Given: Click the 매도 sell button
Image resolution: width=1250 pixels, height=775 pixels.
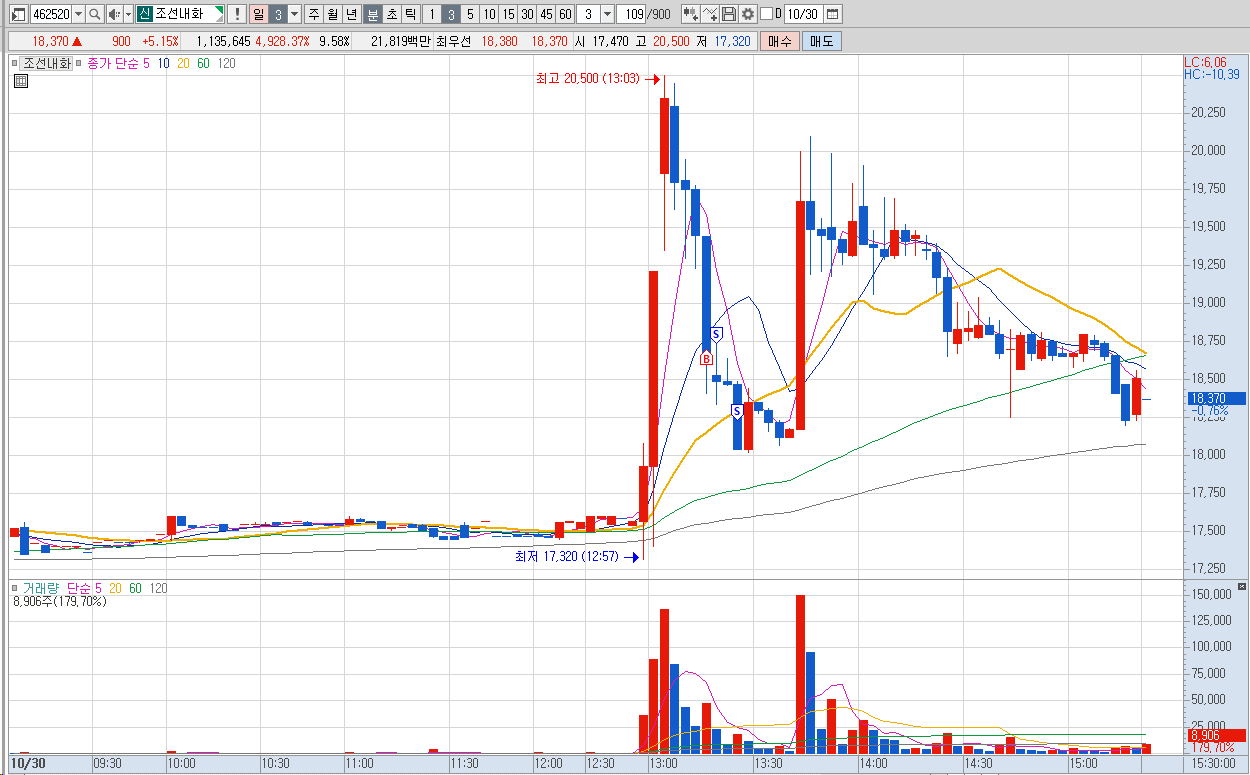Looking at the screenshot, I should click(822, 41).
